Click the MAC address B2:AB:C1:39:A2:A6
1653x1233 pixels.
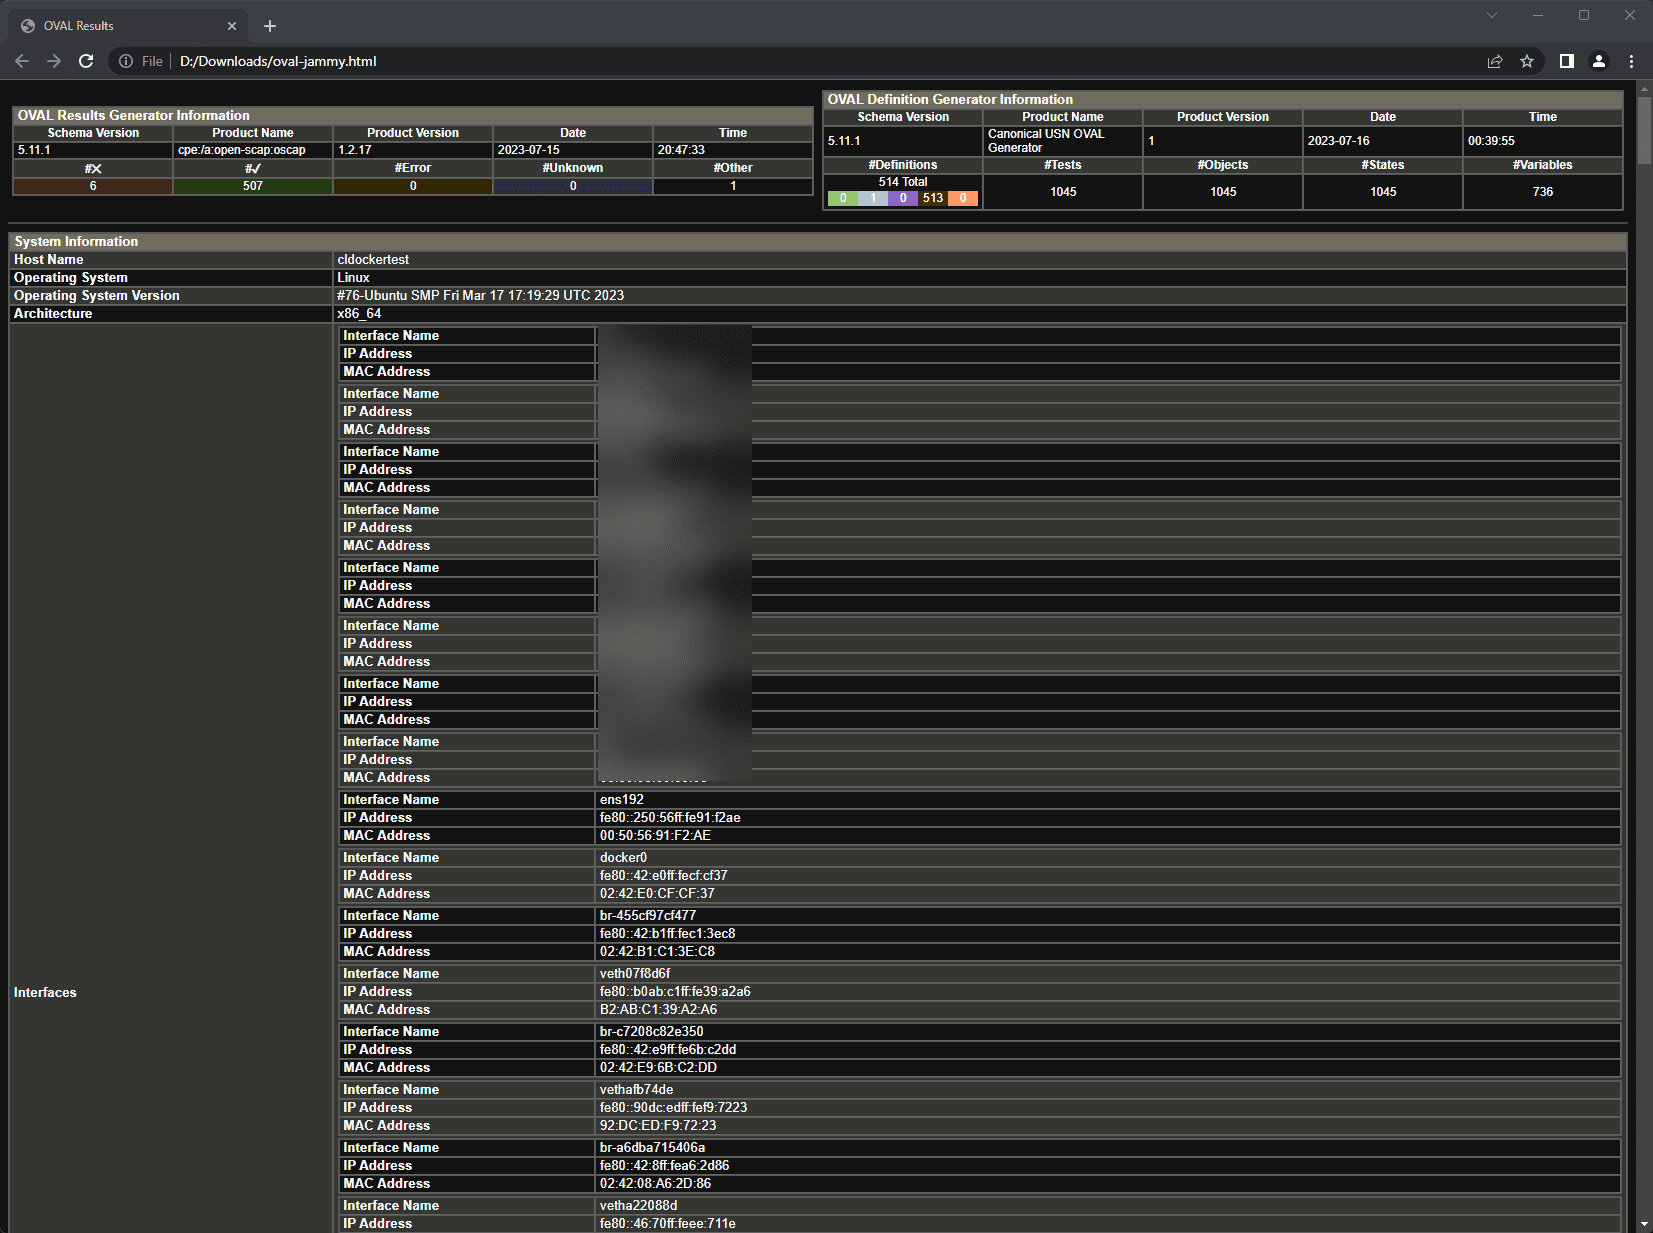click(x=658, y=1010)
